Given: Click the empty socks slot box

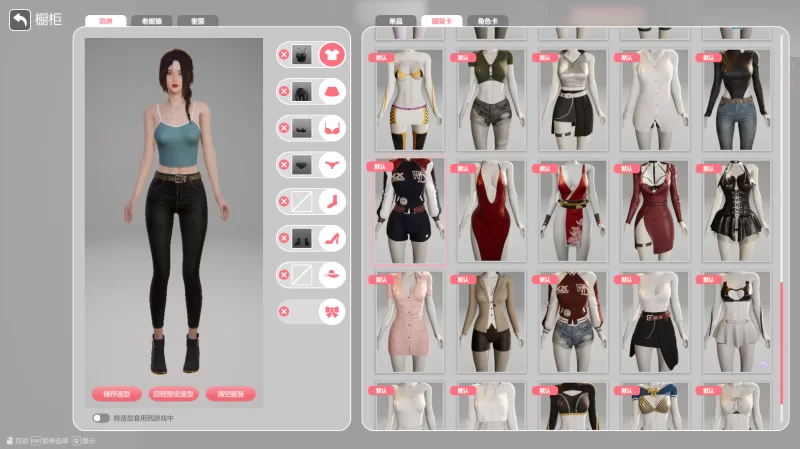Looking at the screenshot, I should pos(302,202).
